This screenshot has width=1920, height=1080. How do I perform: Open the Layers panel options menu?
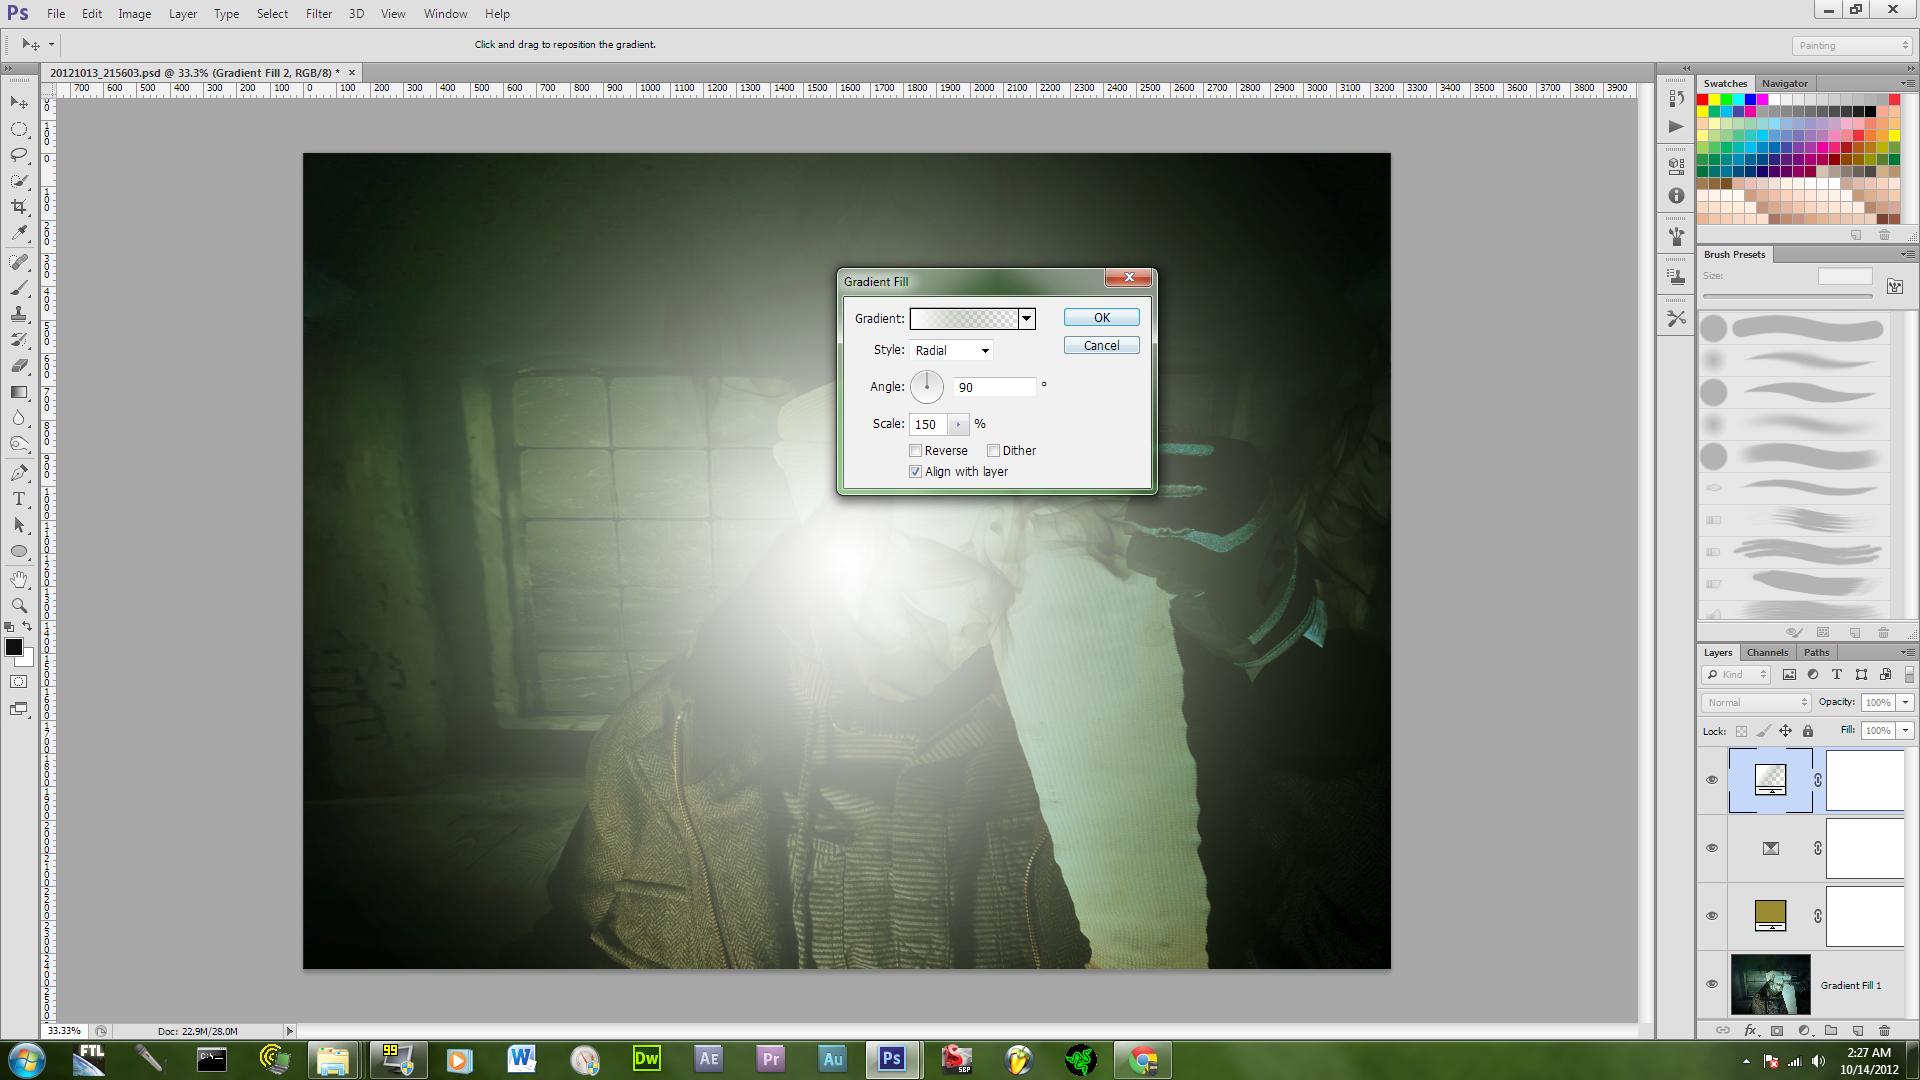click(1907, 653)
